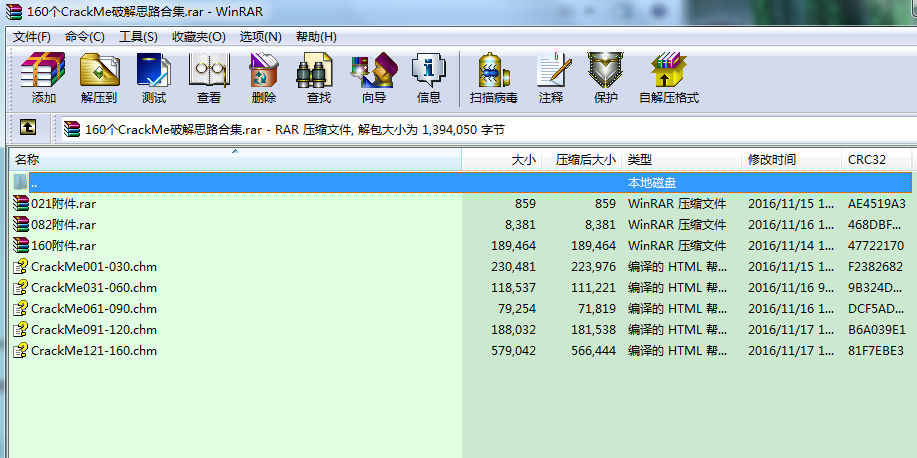Click CRC32 value F2382682
This screenshot has width=917, height=458.
[x=875, y=267]
